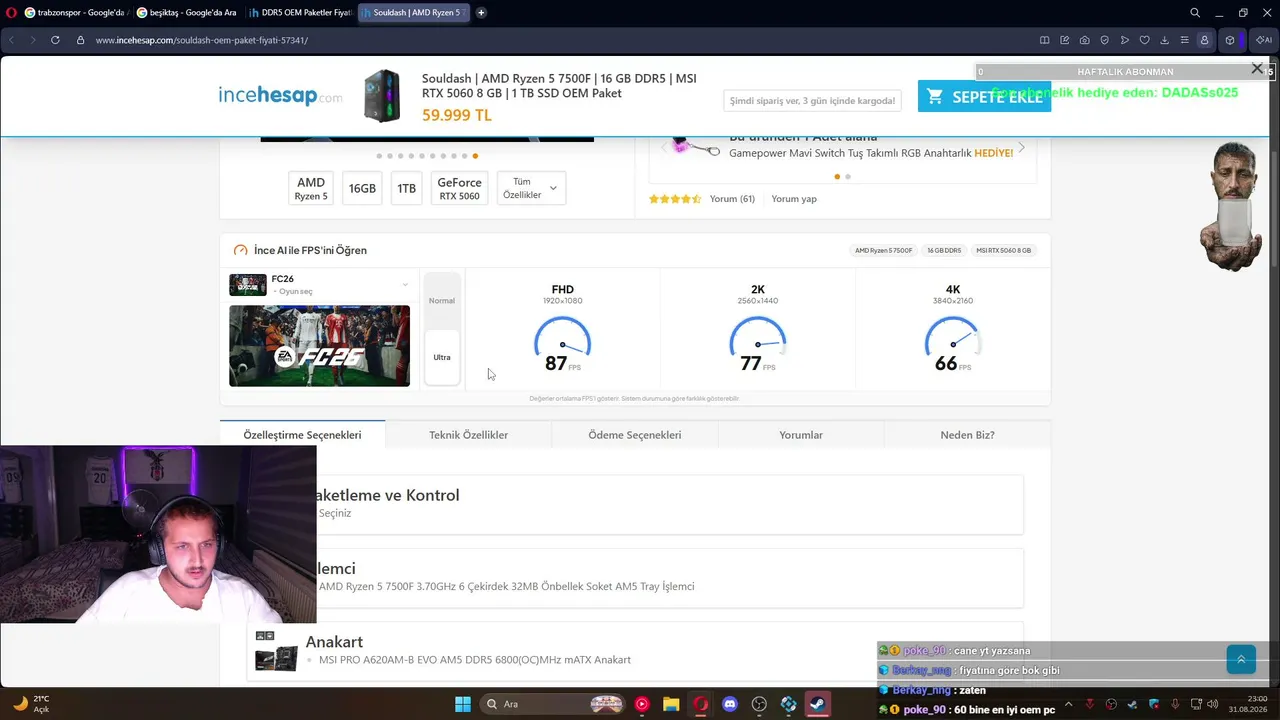
Task: Open the Windows Start menu
Action: coord(463,704)
